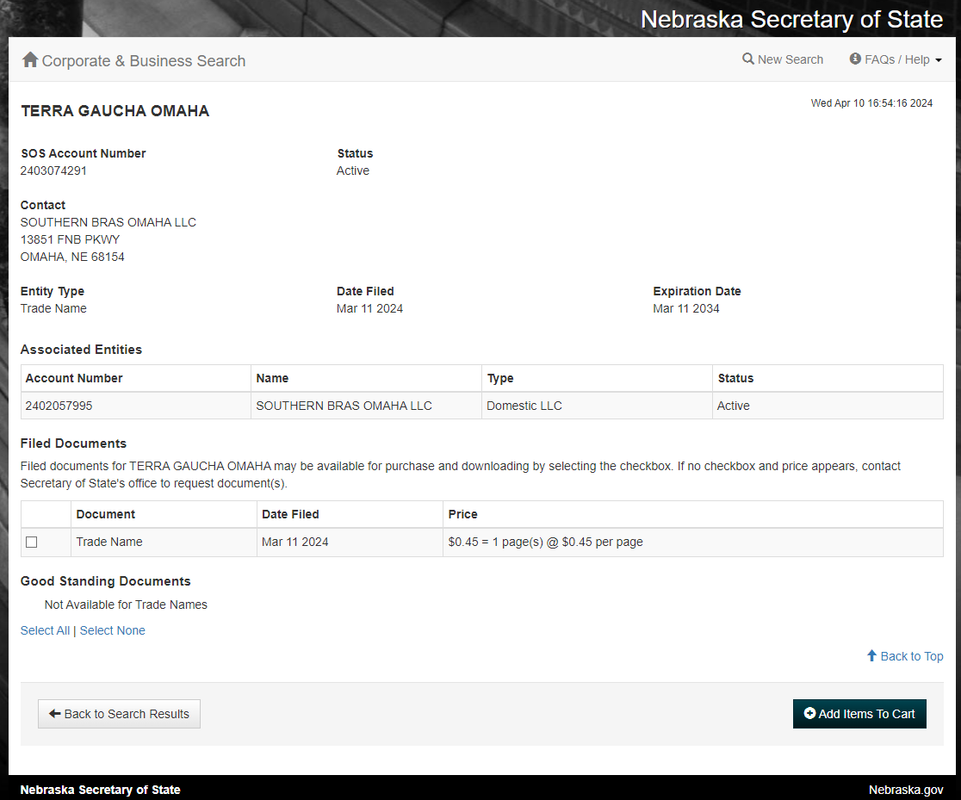Click contact address 13851 FNB PKWY

(70, 240)
